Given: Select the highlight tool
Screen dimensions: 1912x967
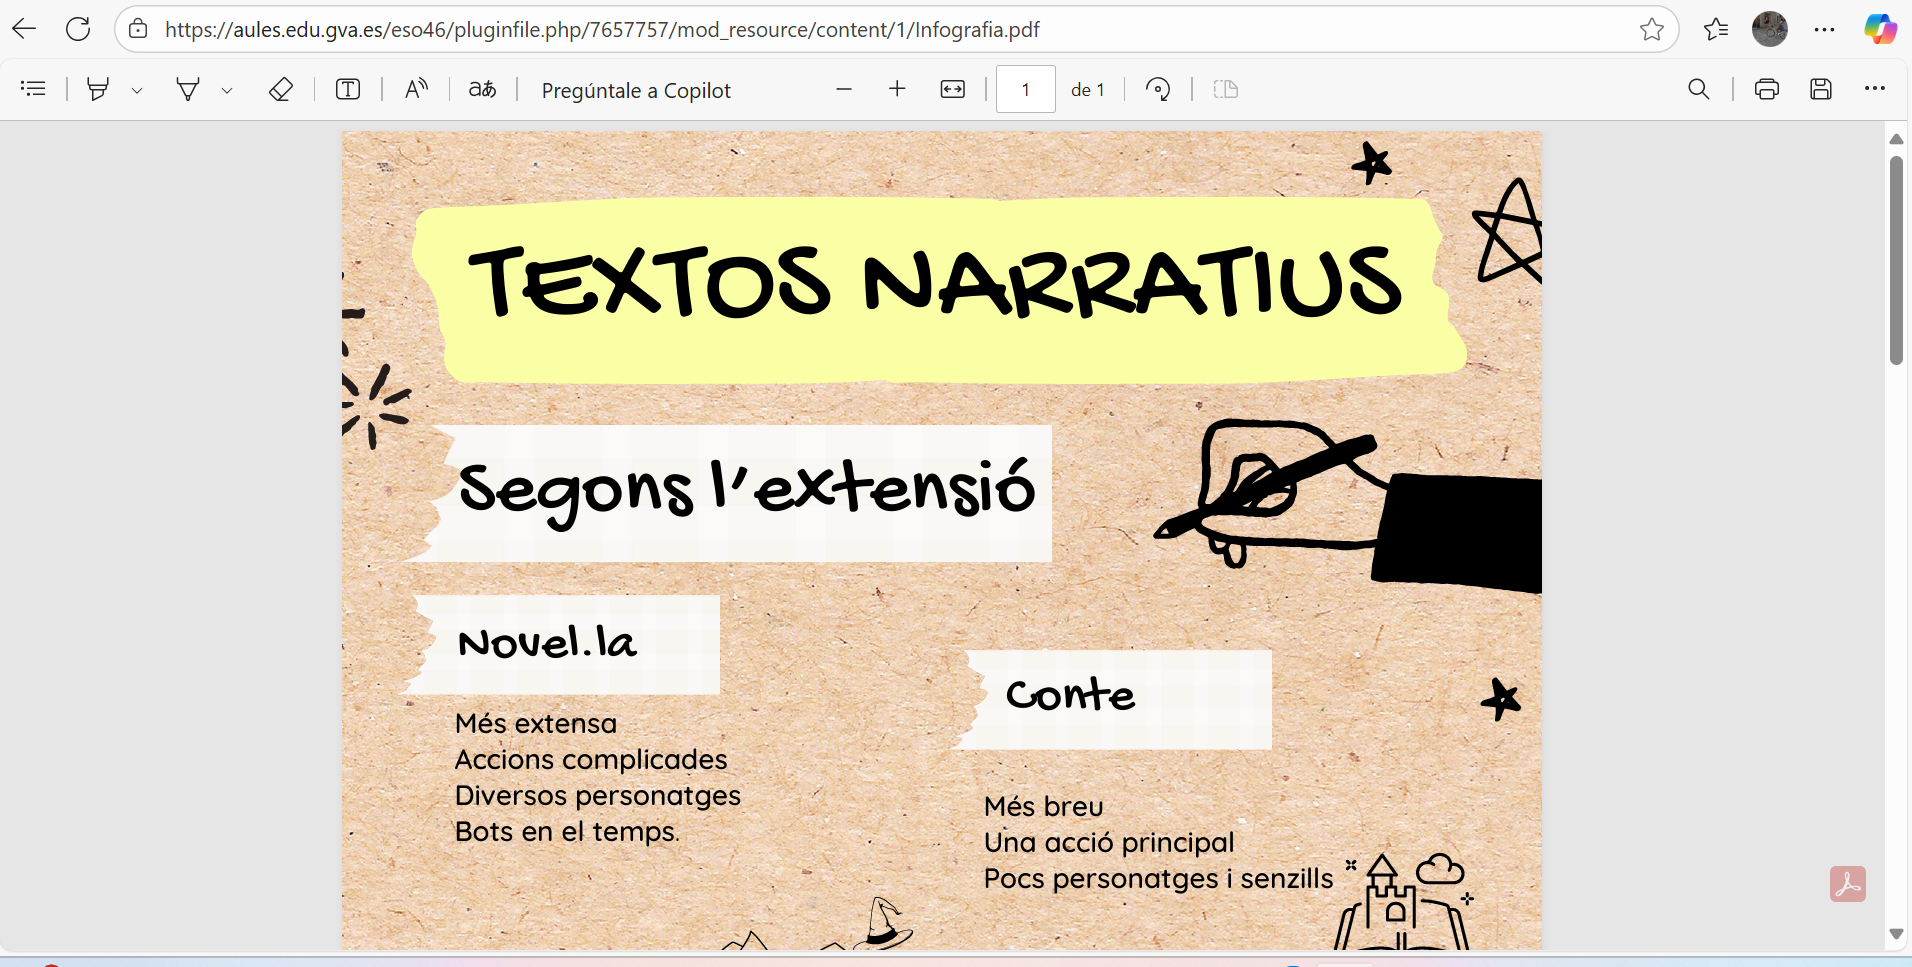Looking at the screenshot, I should [98, 89].
